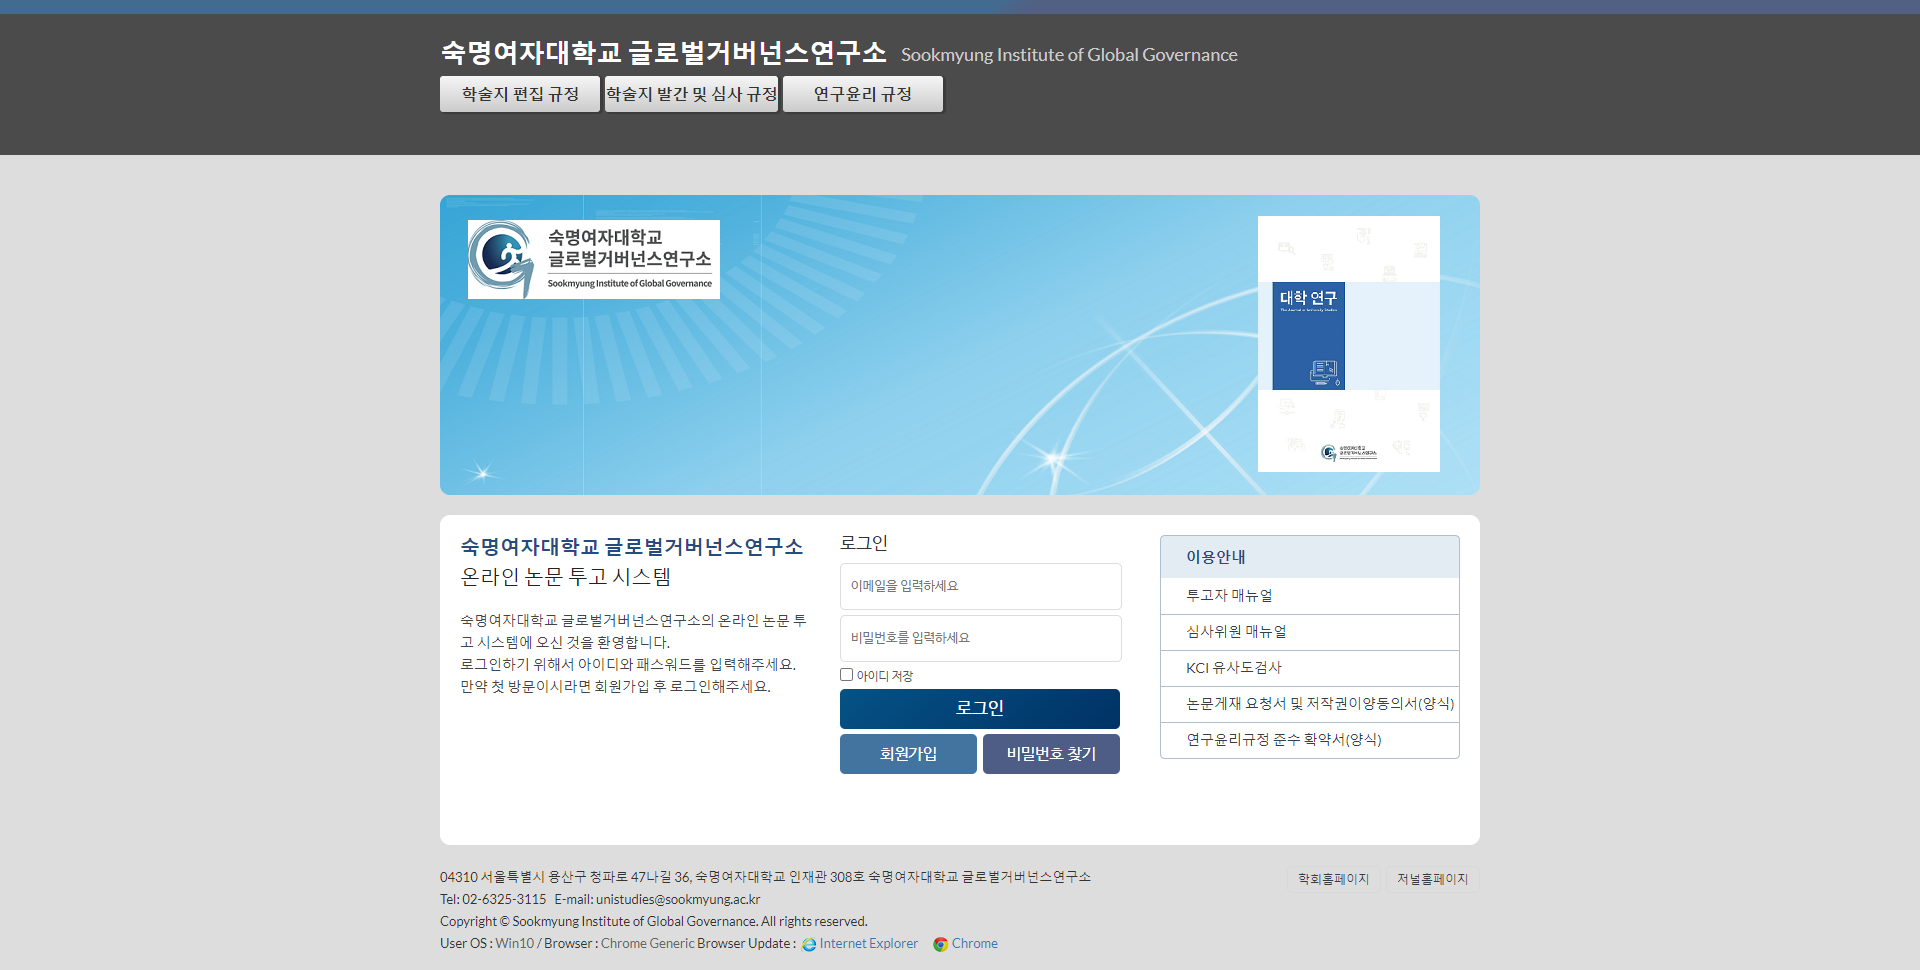1920x970 pixels.
Task: Open the KCI 유사도검사 link
Action: click(x=1310, y=668)
